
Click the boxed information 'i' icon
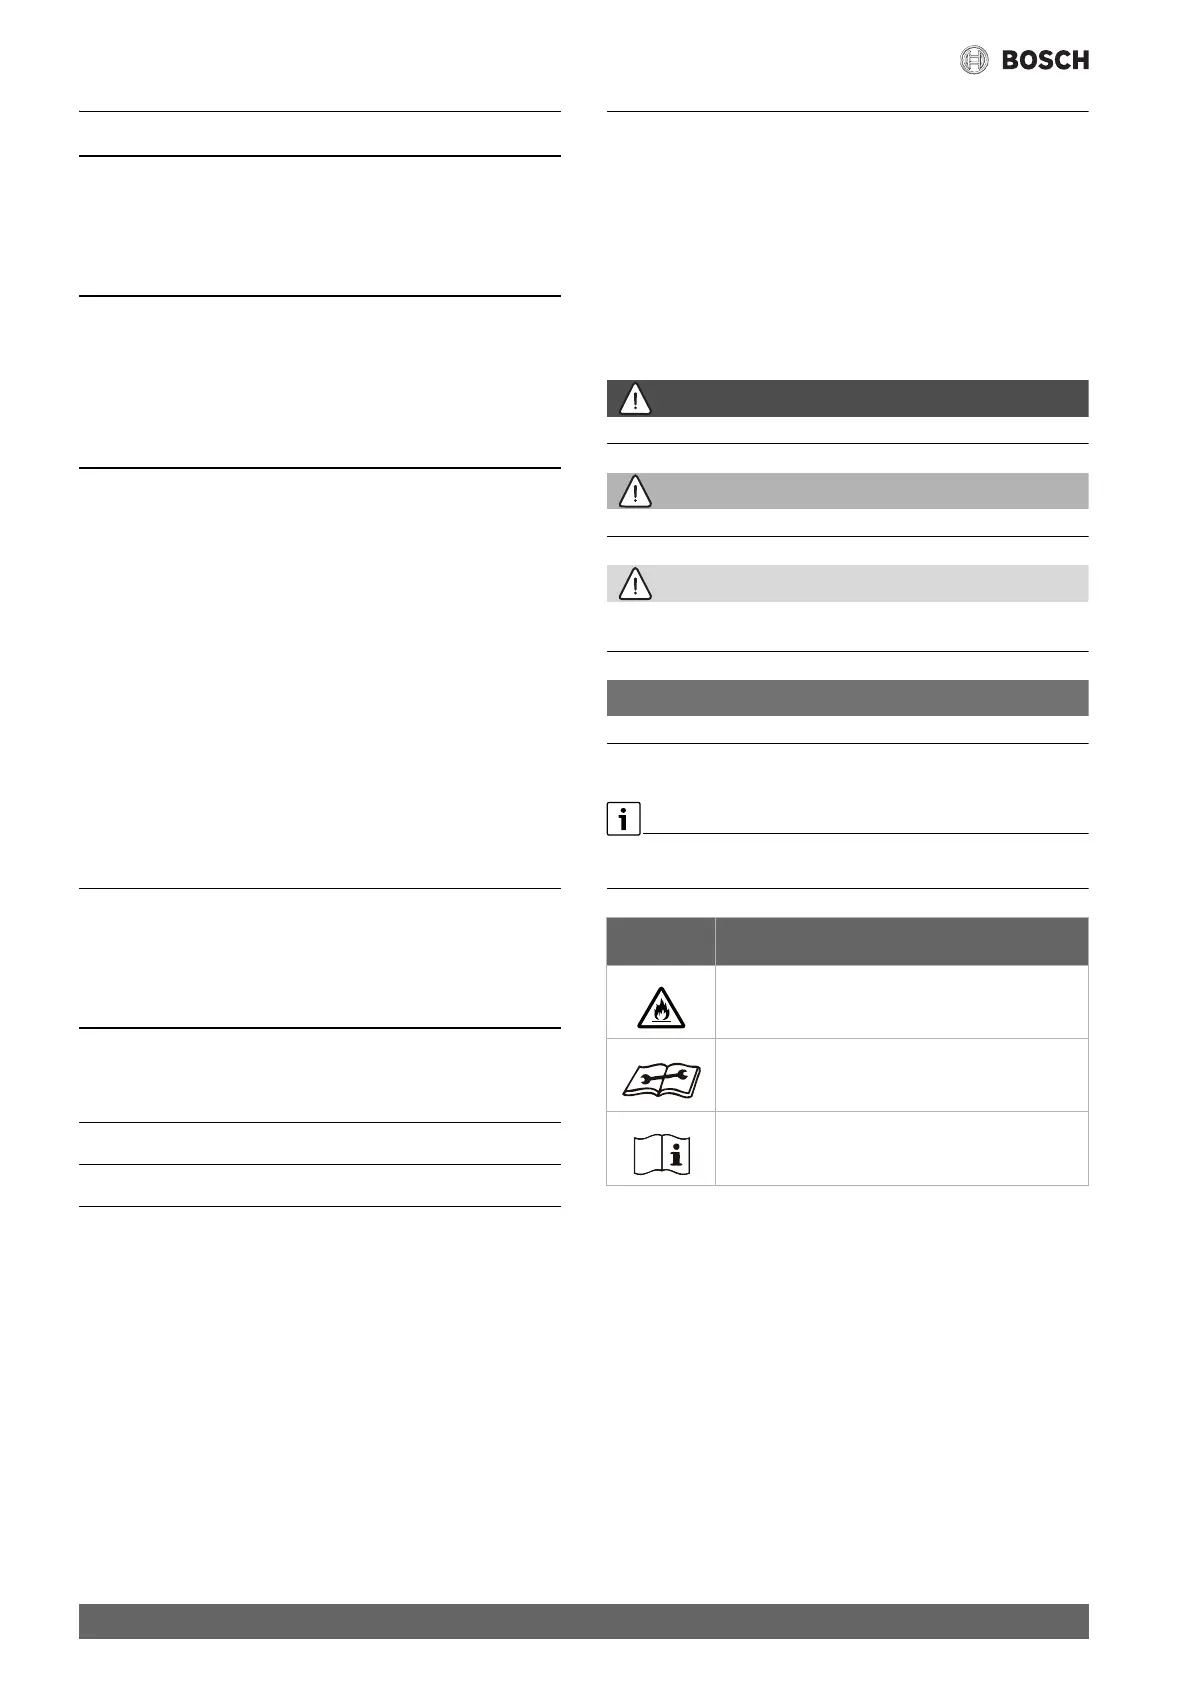[x=623, y=819]
